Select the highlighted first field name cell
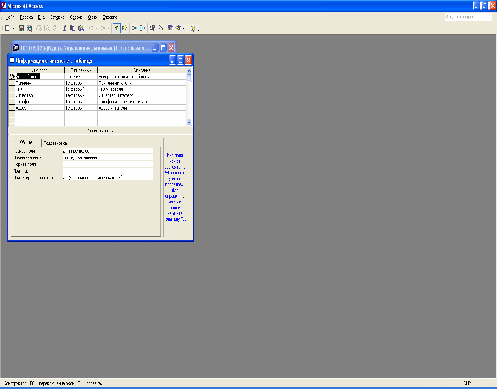Viewport: 498px width, 390px height. point(40,76)
